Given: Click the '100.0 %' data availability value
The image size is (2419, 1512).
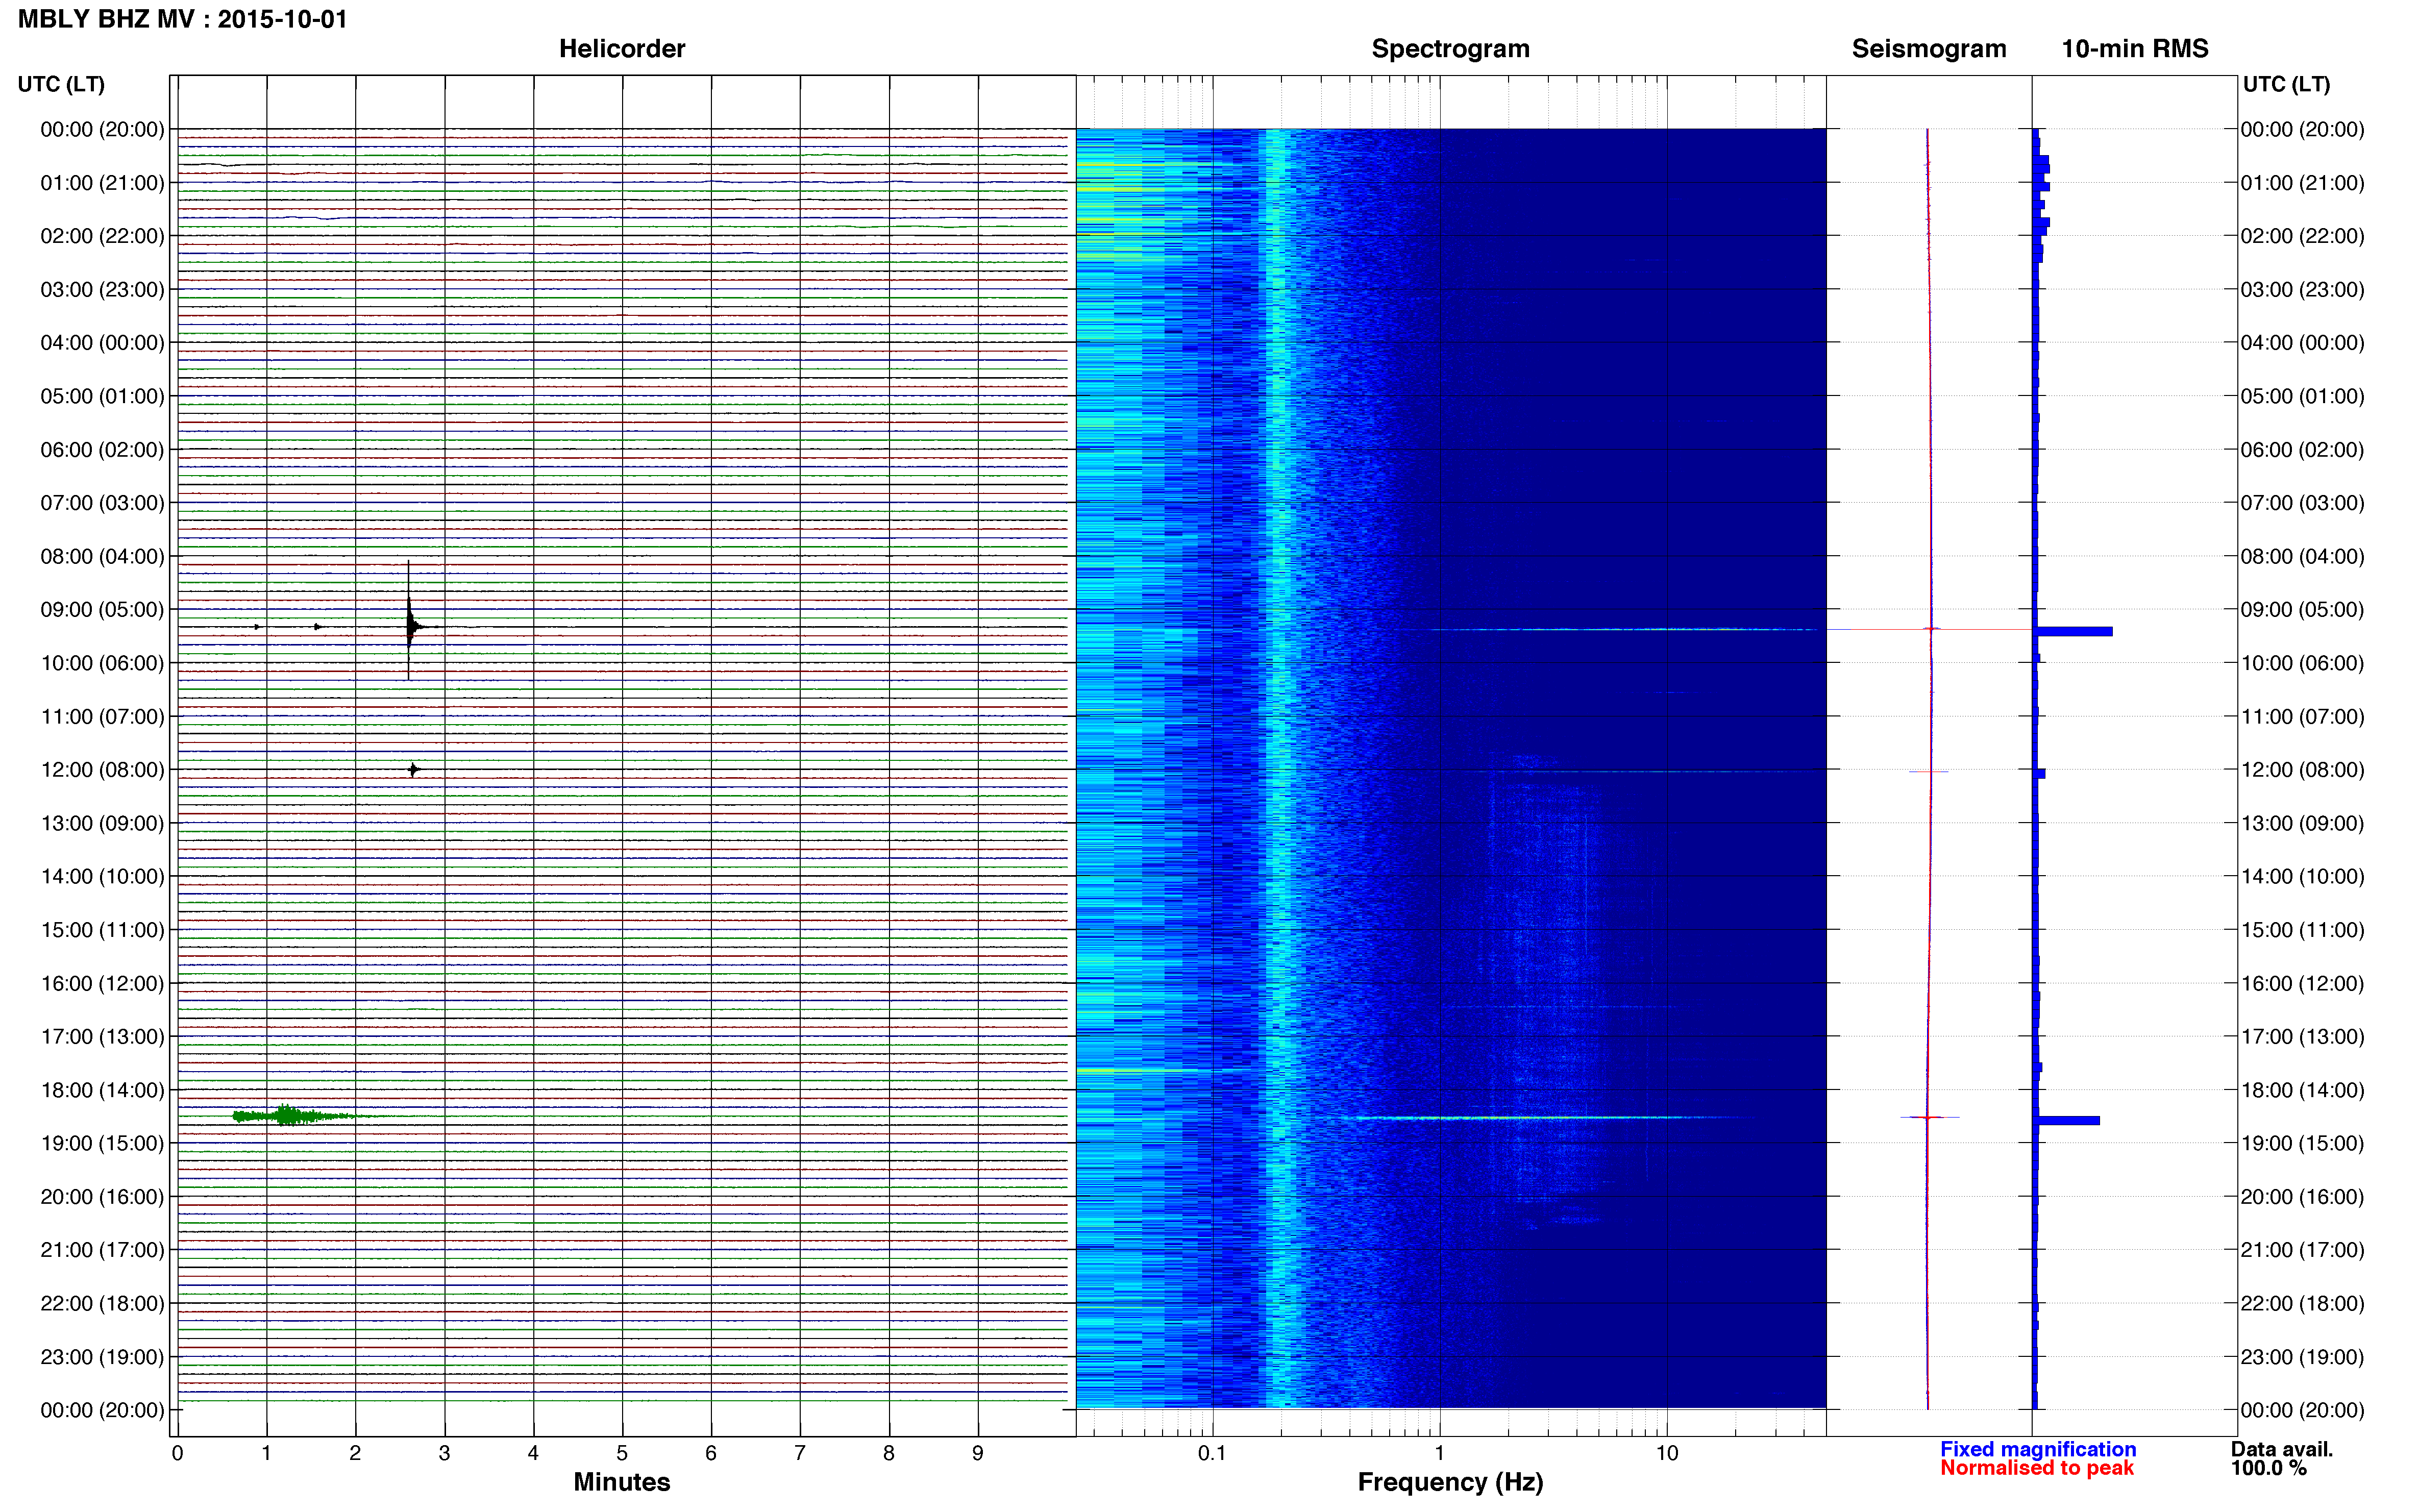Looking at the screenshot, I should [x=2269, y=1468].
